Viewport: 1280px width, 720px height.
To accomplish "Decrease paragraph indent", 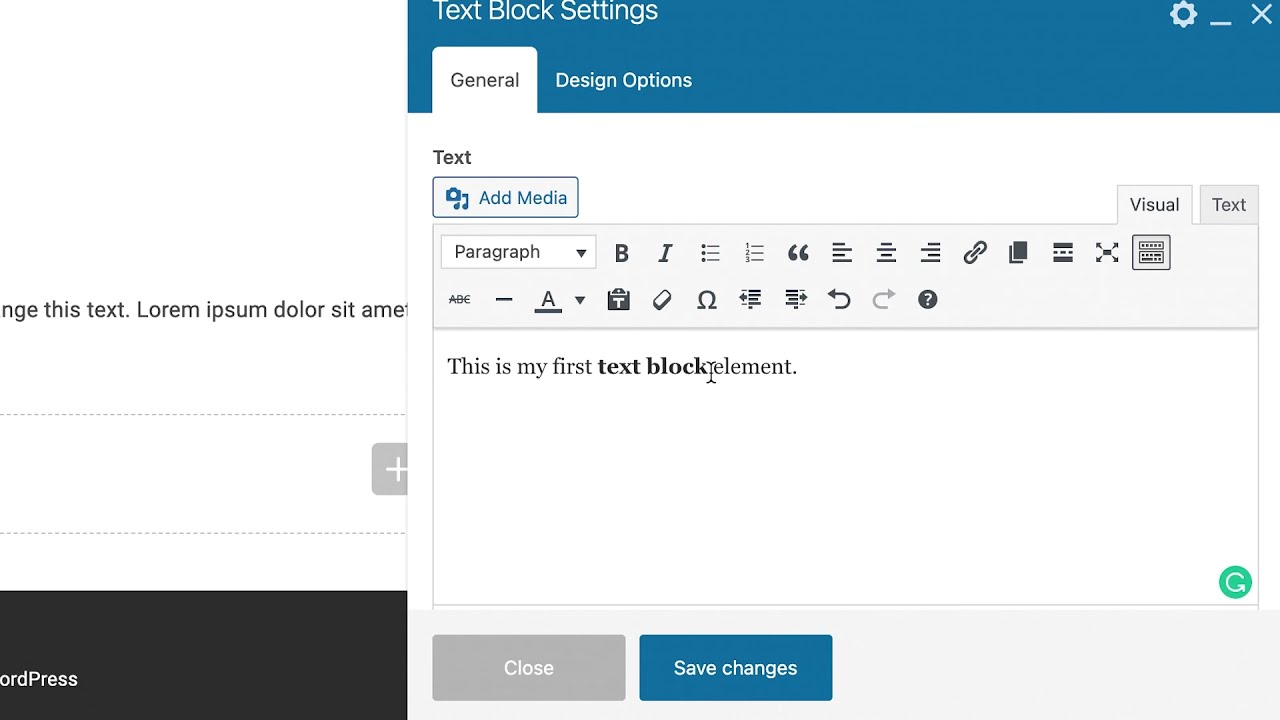I will tap(751, 299).
